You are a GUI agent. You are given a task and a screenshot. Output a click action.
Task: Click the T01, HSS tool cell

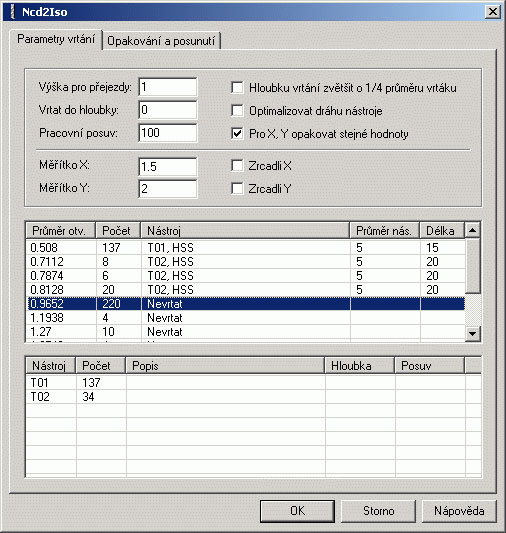(x=170, y=248)
